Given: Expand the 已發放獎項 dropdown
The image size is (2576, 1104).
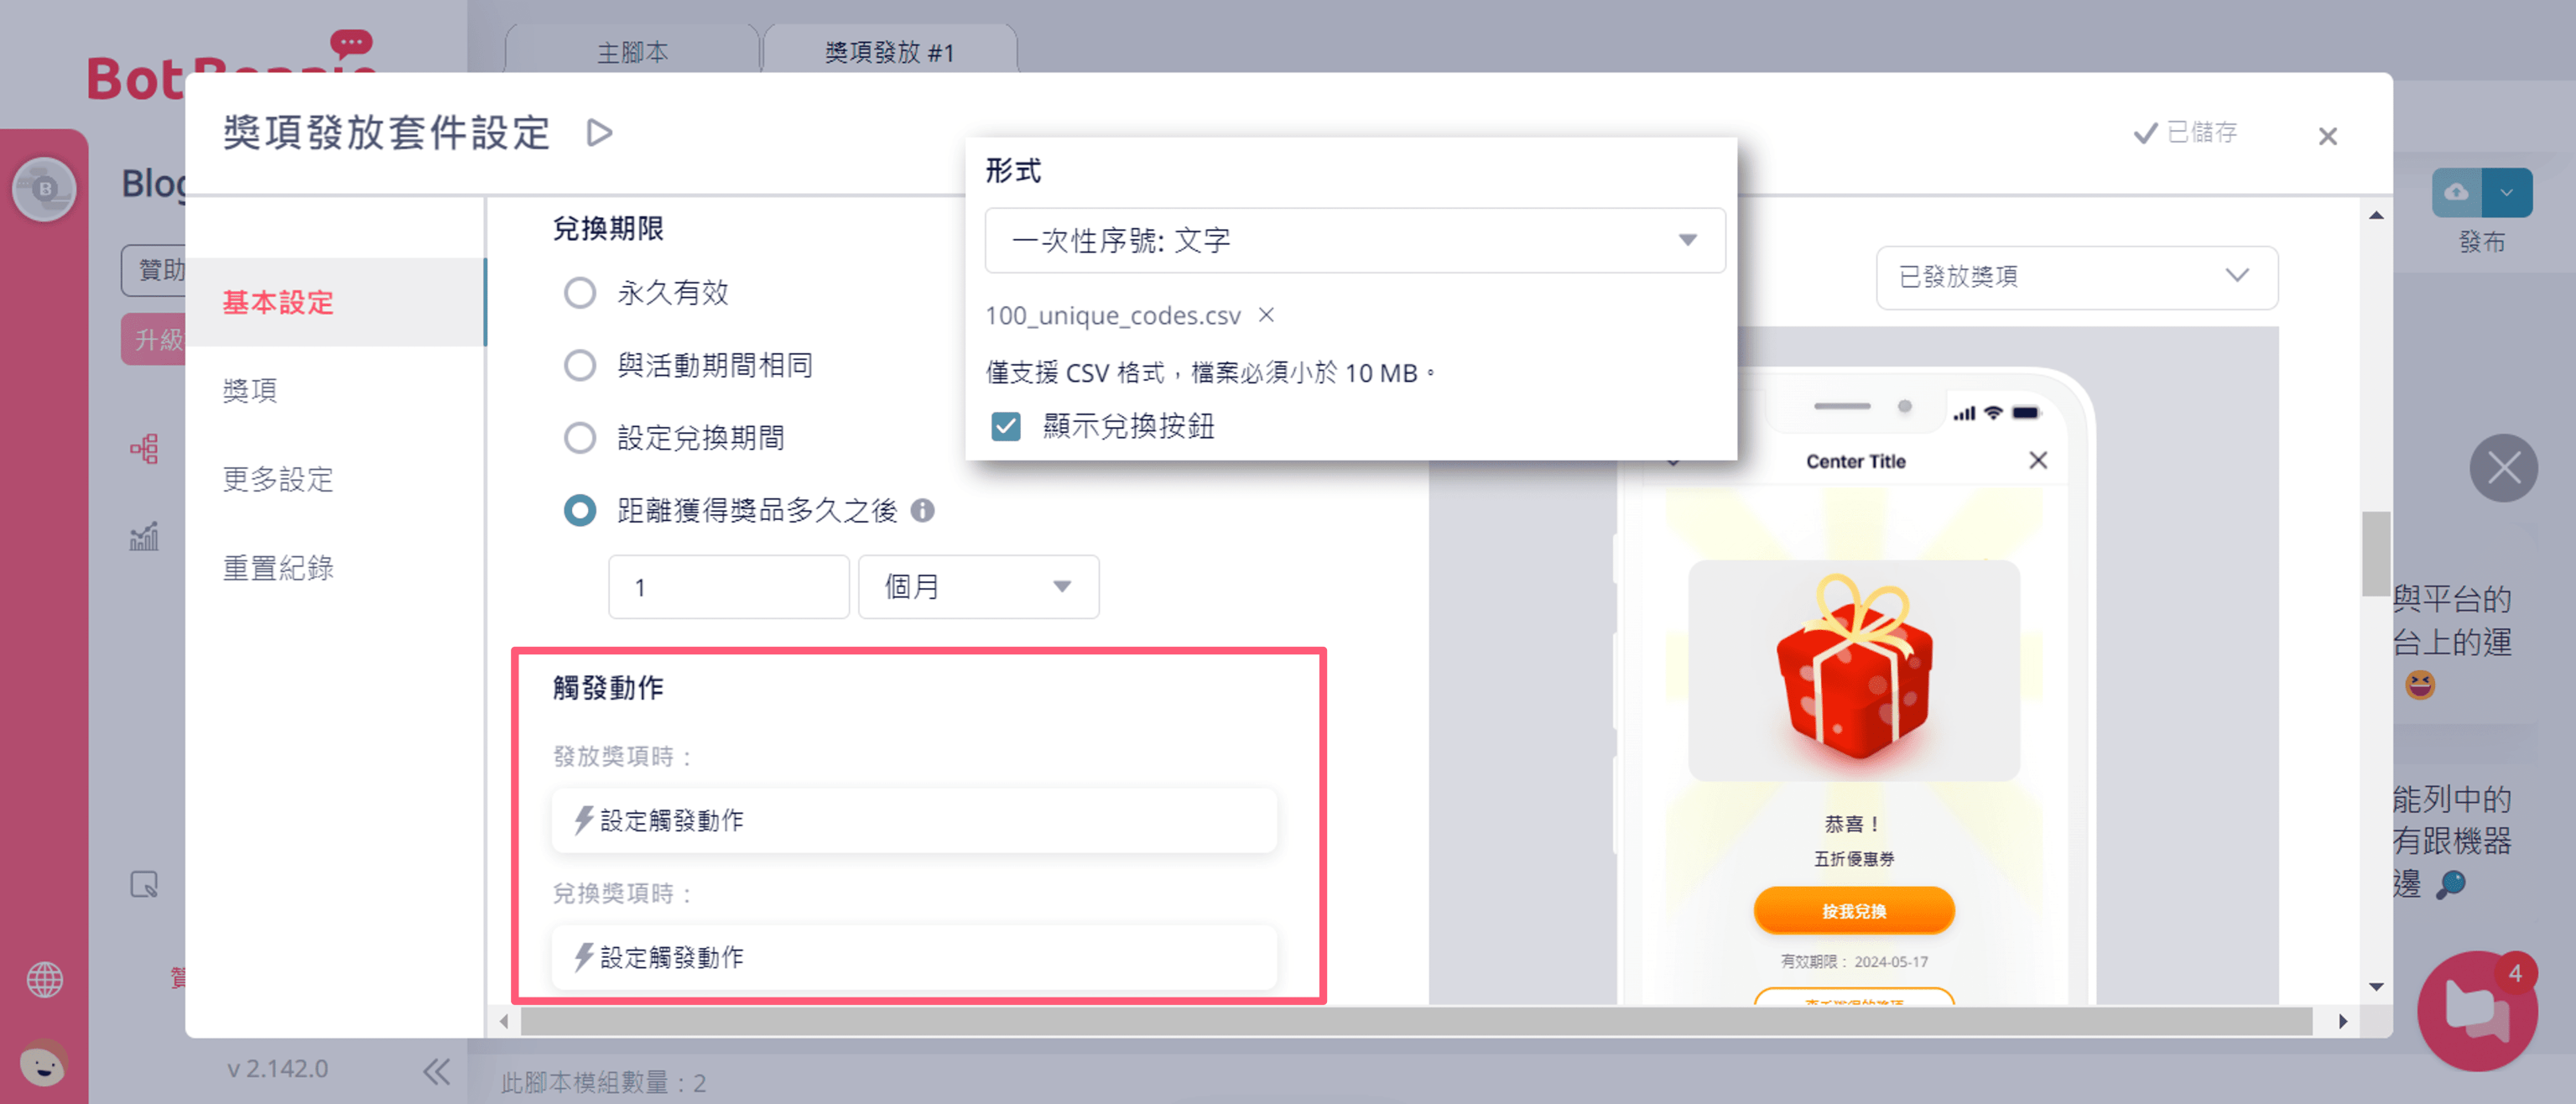Looking at the screenshot, I should [x=2076, y=277].
